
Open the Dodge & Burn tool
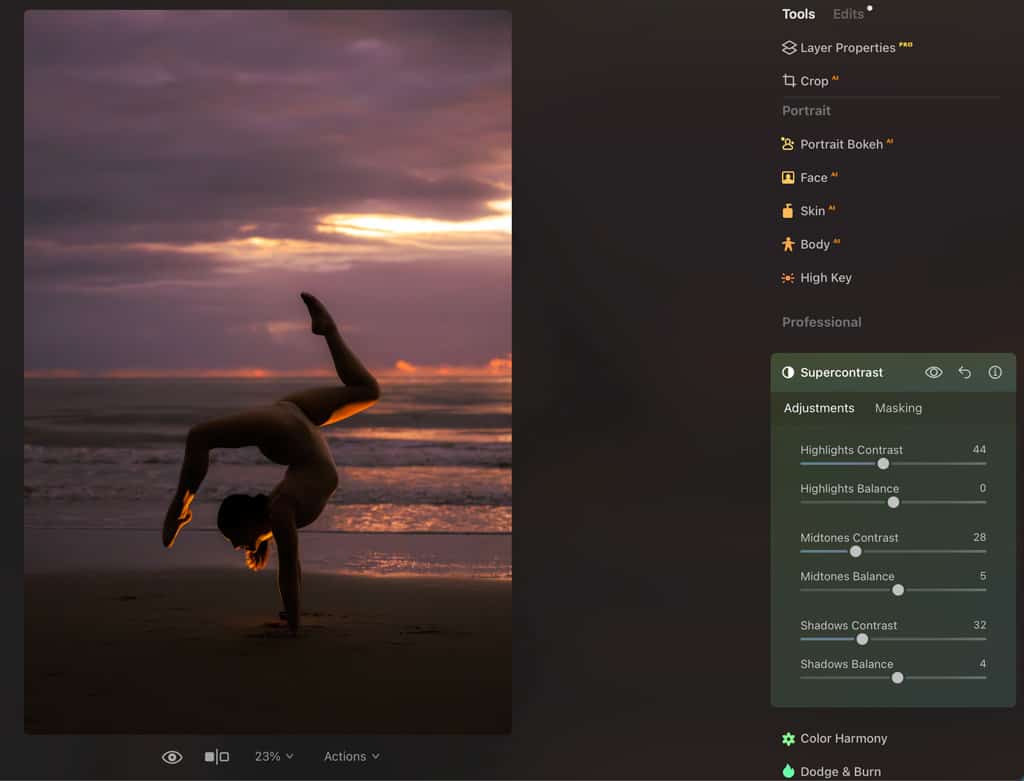coord(840,771)
